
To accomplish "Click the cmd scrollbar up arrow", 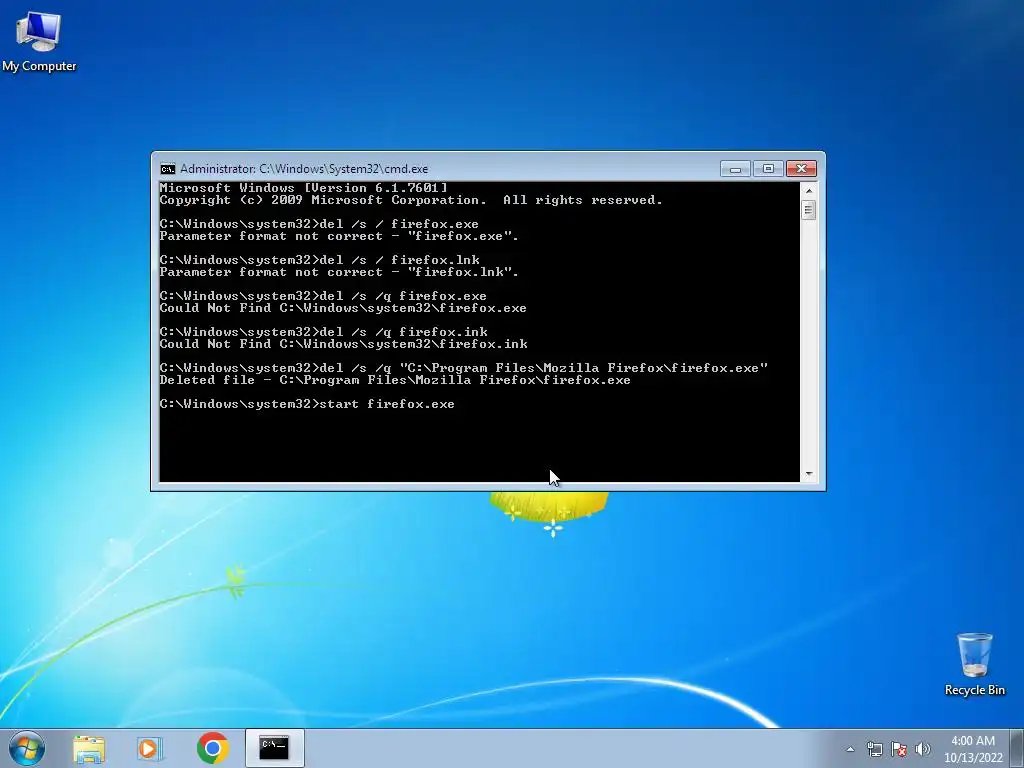I will click(808, 191).
